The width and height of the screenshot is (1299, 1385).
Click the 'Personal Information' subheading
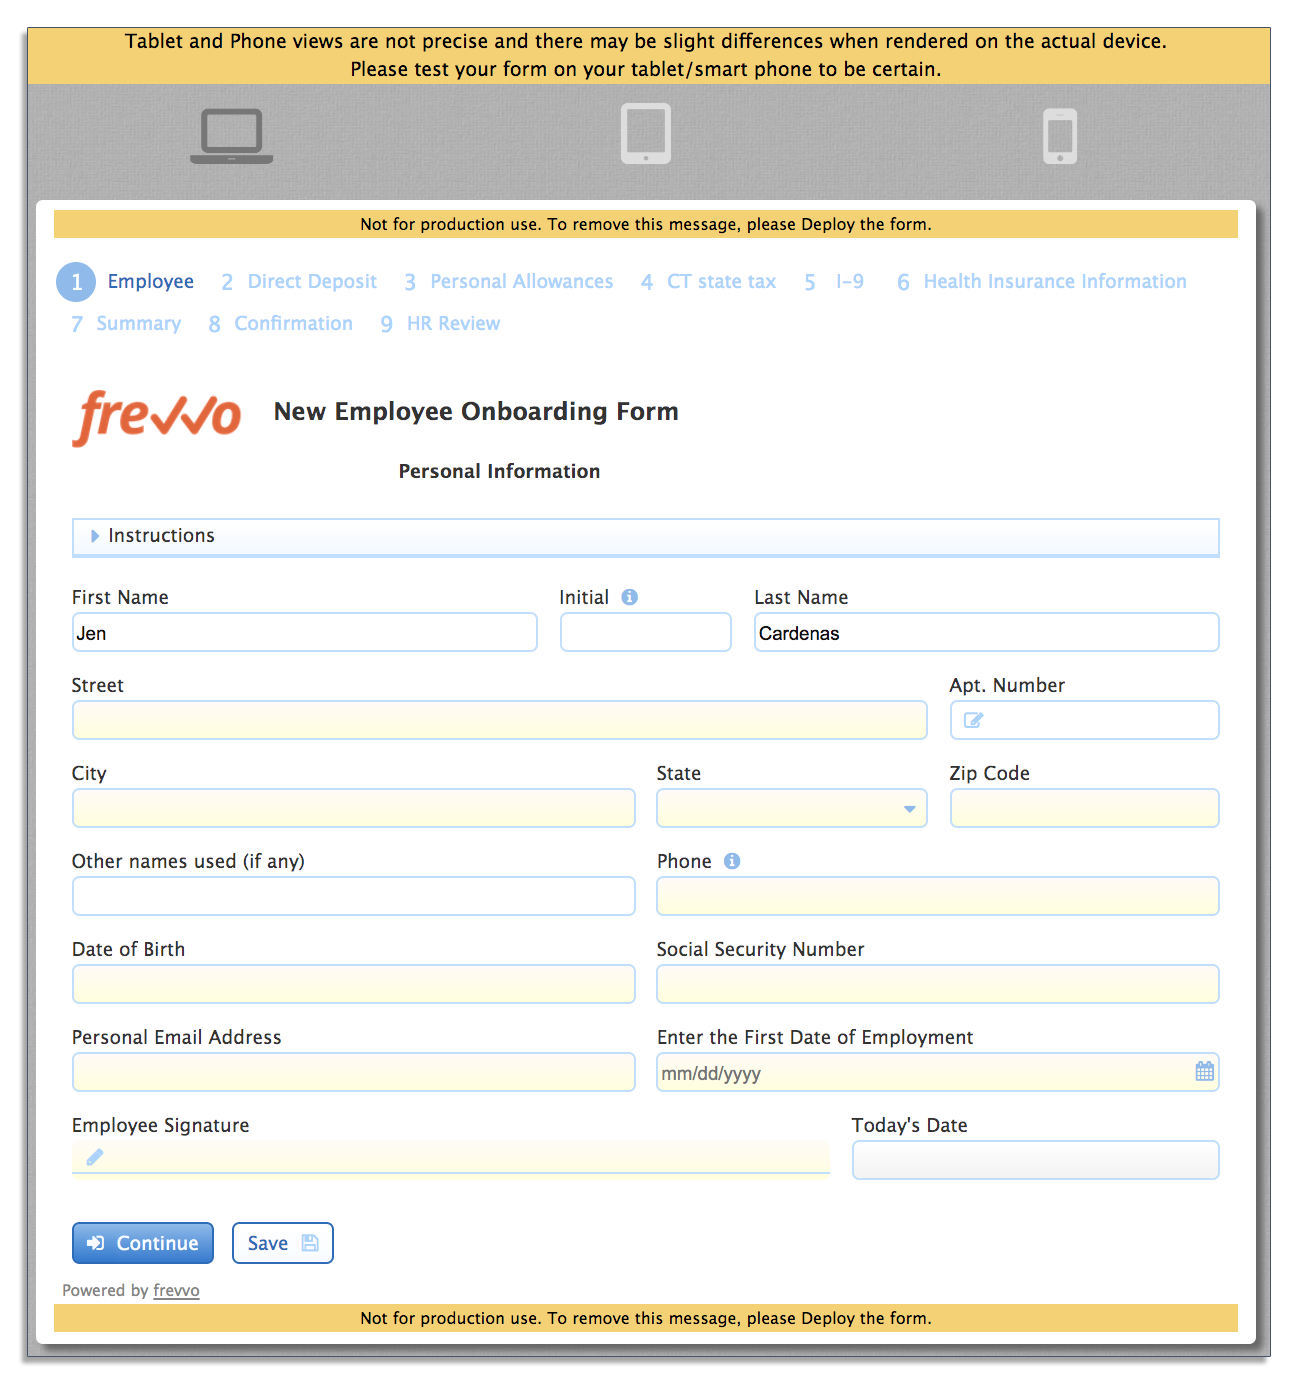(x=500, y=471)
